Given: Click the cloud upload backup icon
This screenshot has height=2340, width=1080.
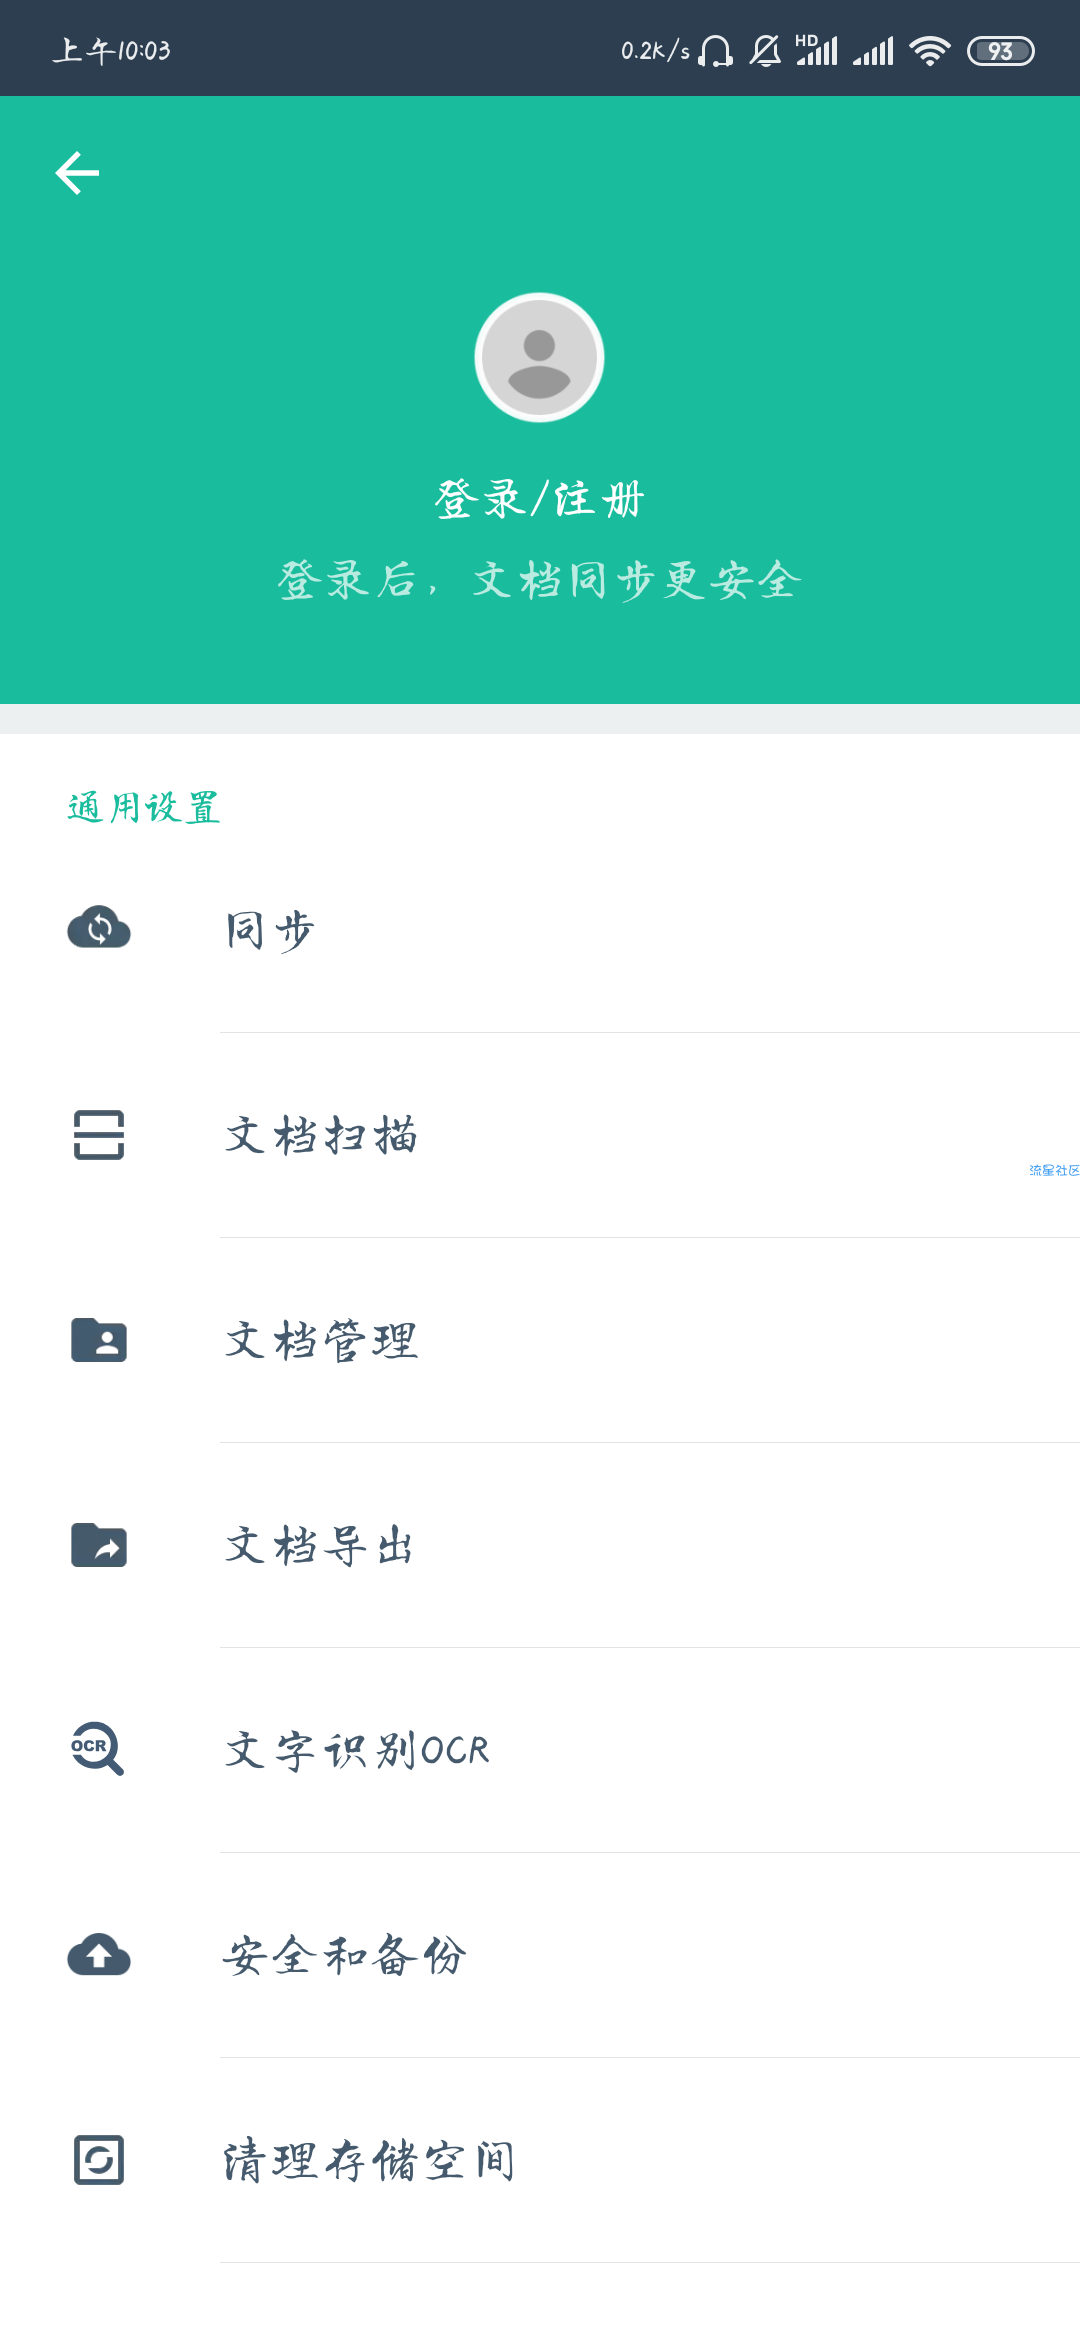Looking at the screenshot, I should pos(99,1955).
